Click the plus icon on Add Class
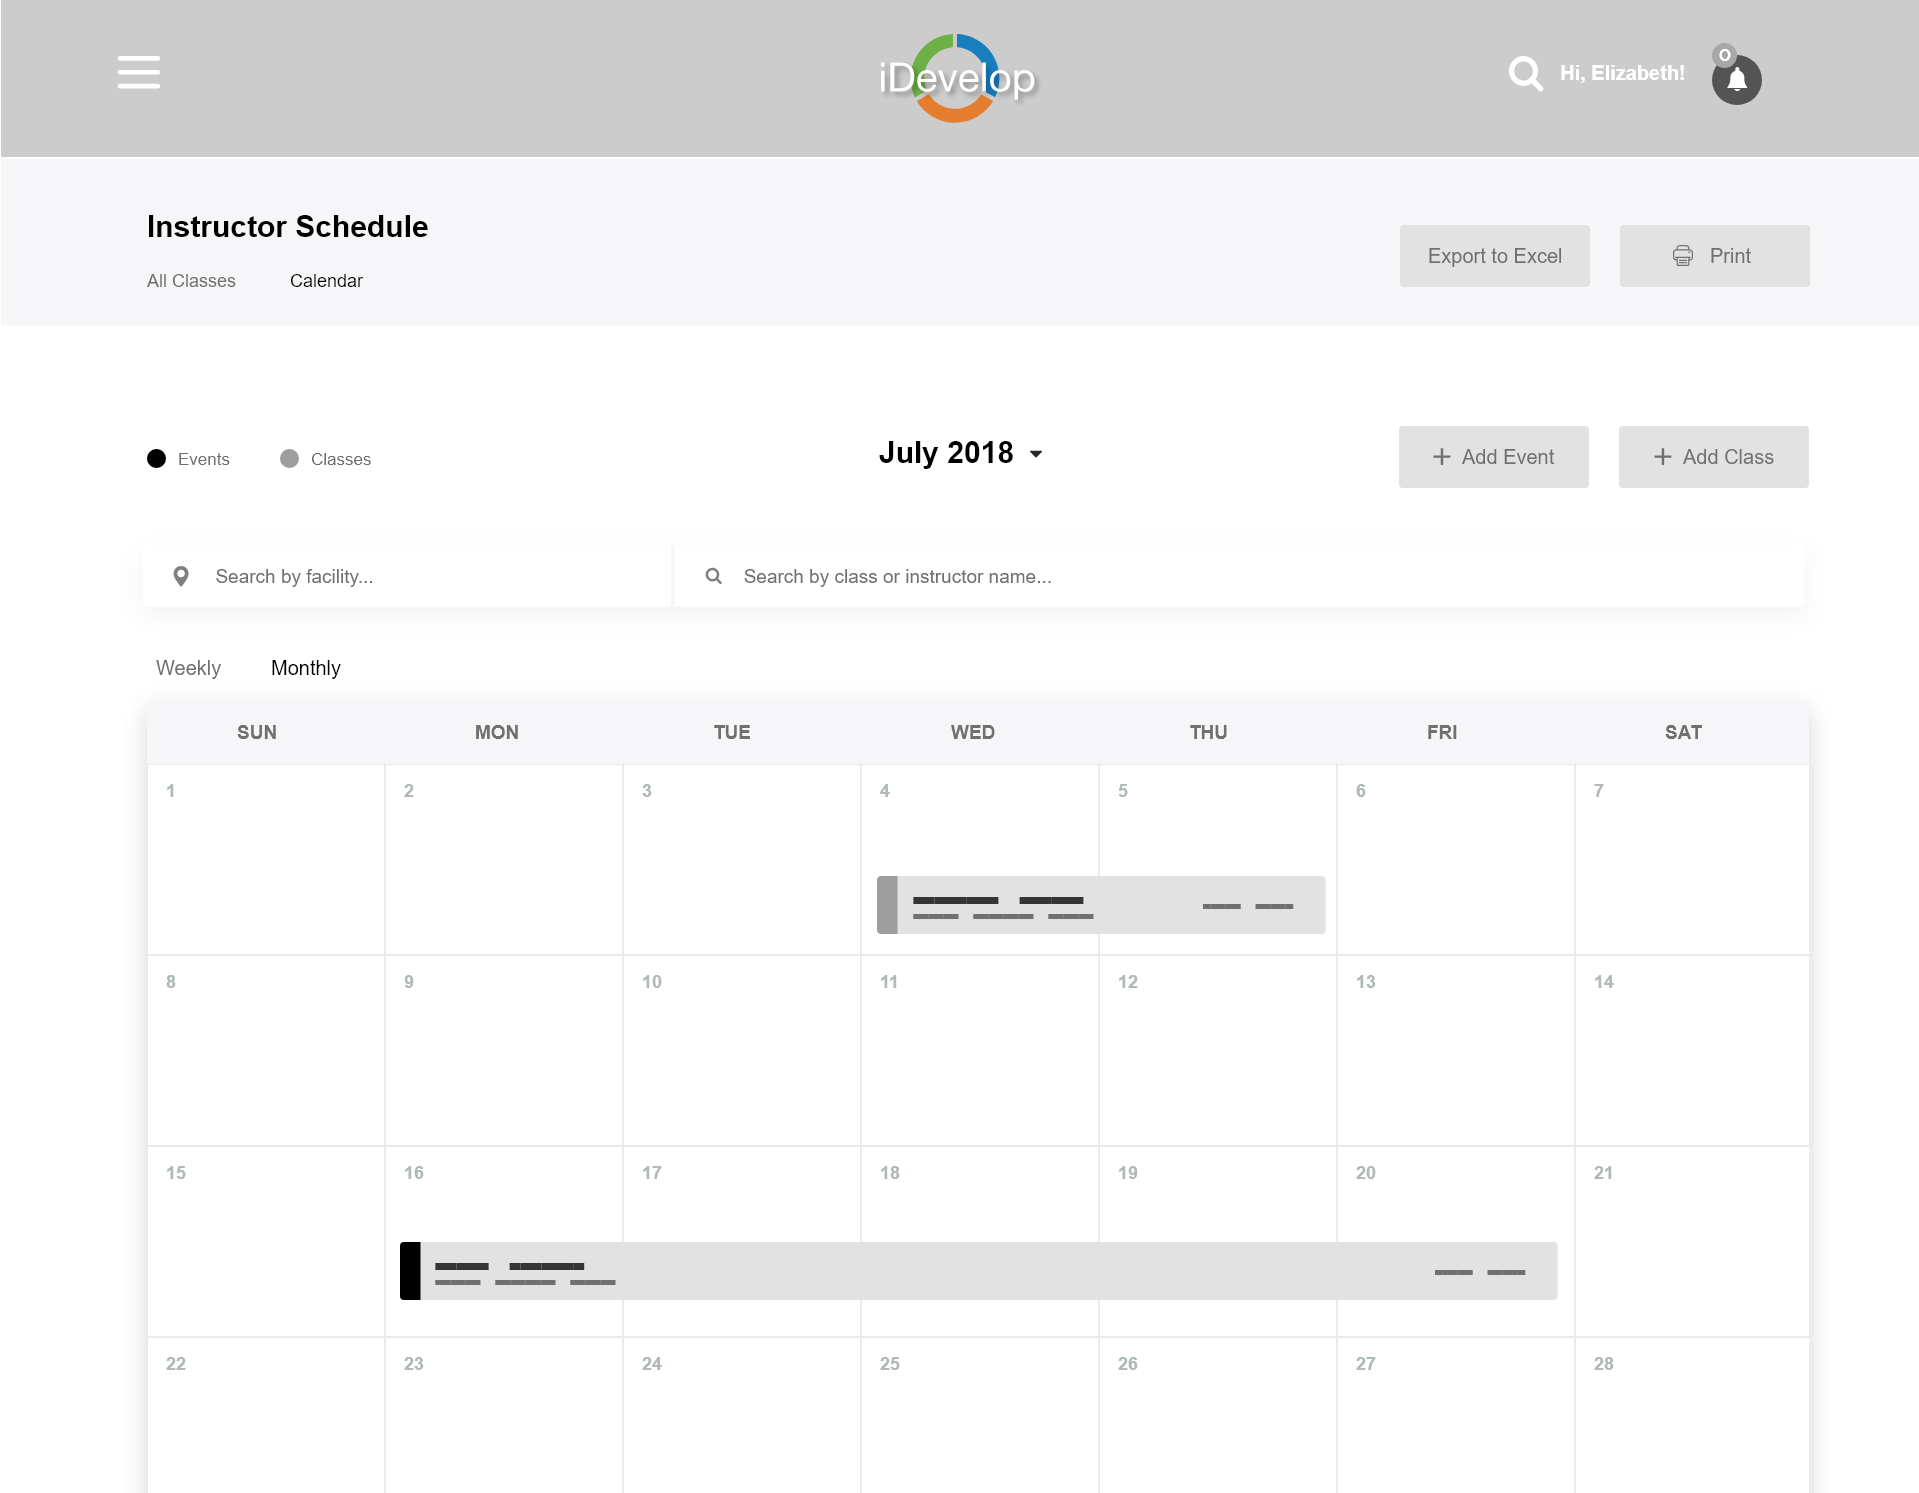Image resolution: width=1919 pixels, height=1493 pixels. pyautogui.click(x=1662, y=457)
